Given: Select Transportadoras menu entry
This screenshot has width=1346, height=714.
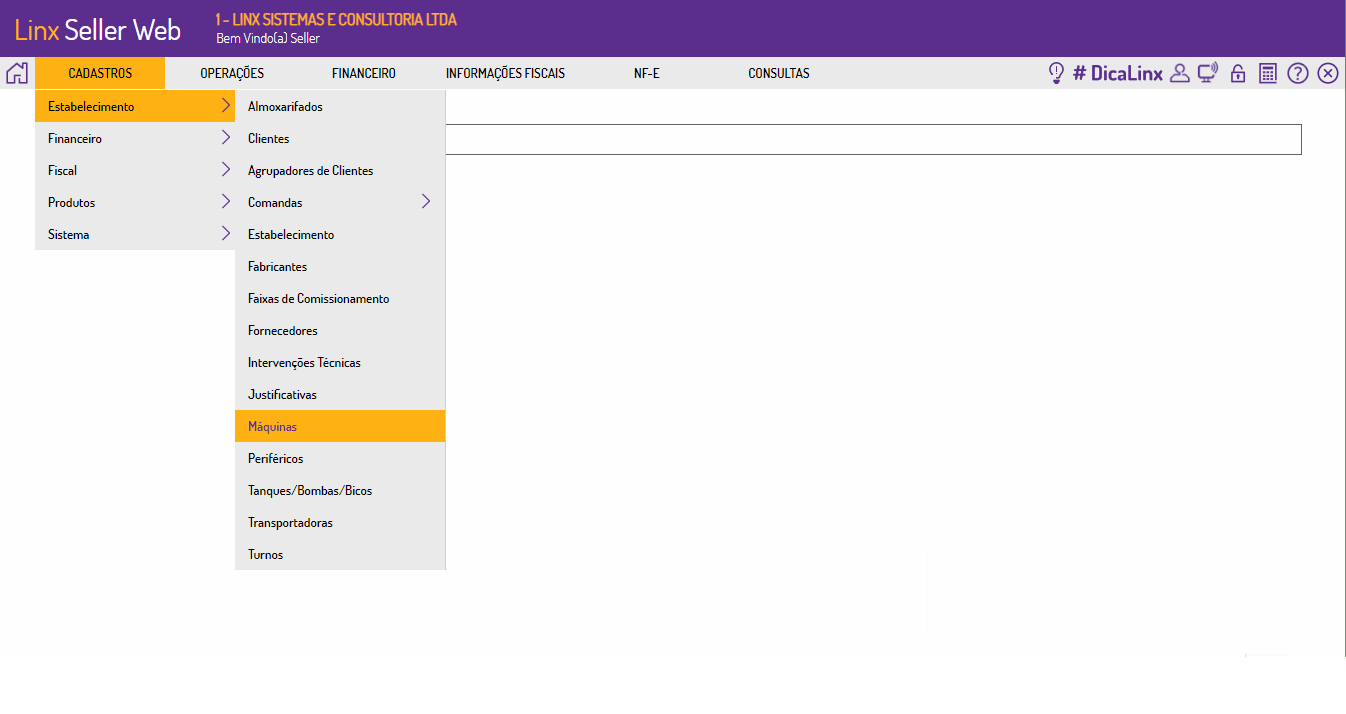Looking at the screenshot, I should click(340, 522).
